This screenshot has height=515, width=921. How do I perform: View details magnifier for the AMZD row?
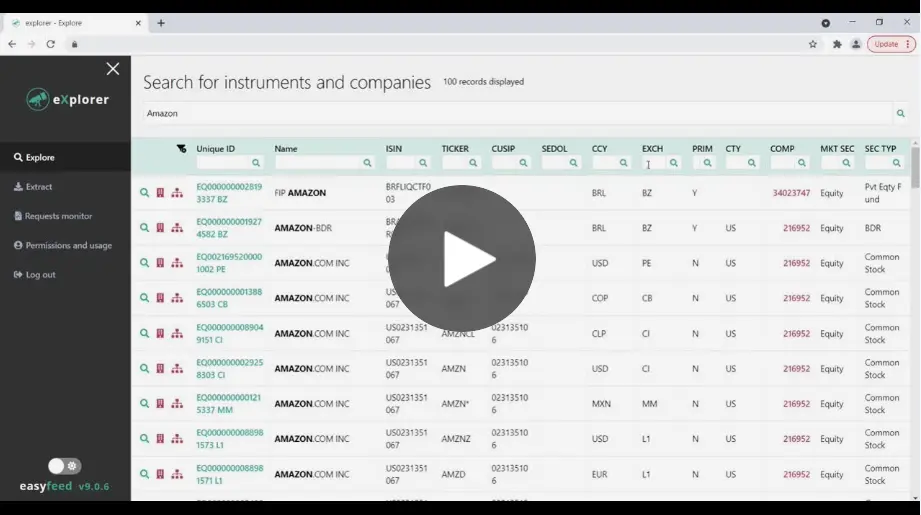(144, 474)
